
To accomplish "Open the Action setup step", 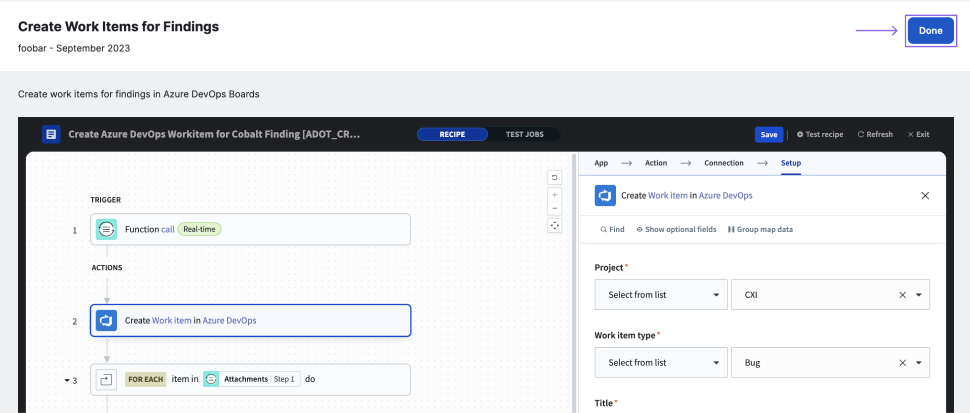I will click(x=656, y=163).
